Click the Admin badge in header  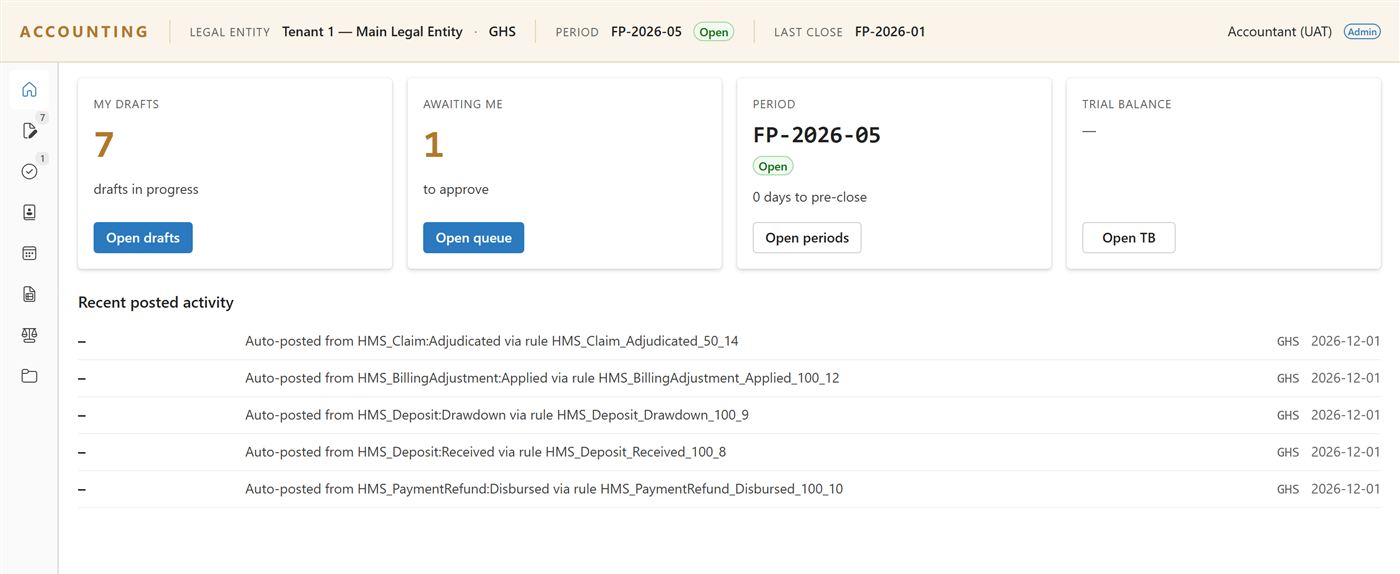(x=1361, y=31)
